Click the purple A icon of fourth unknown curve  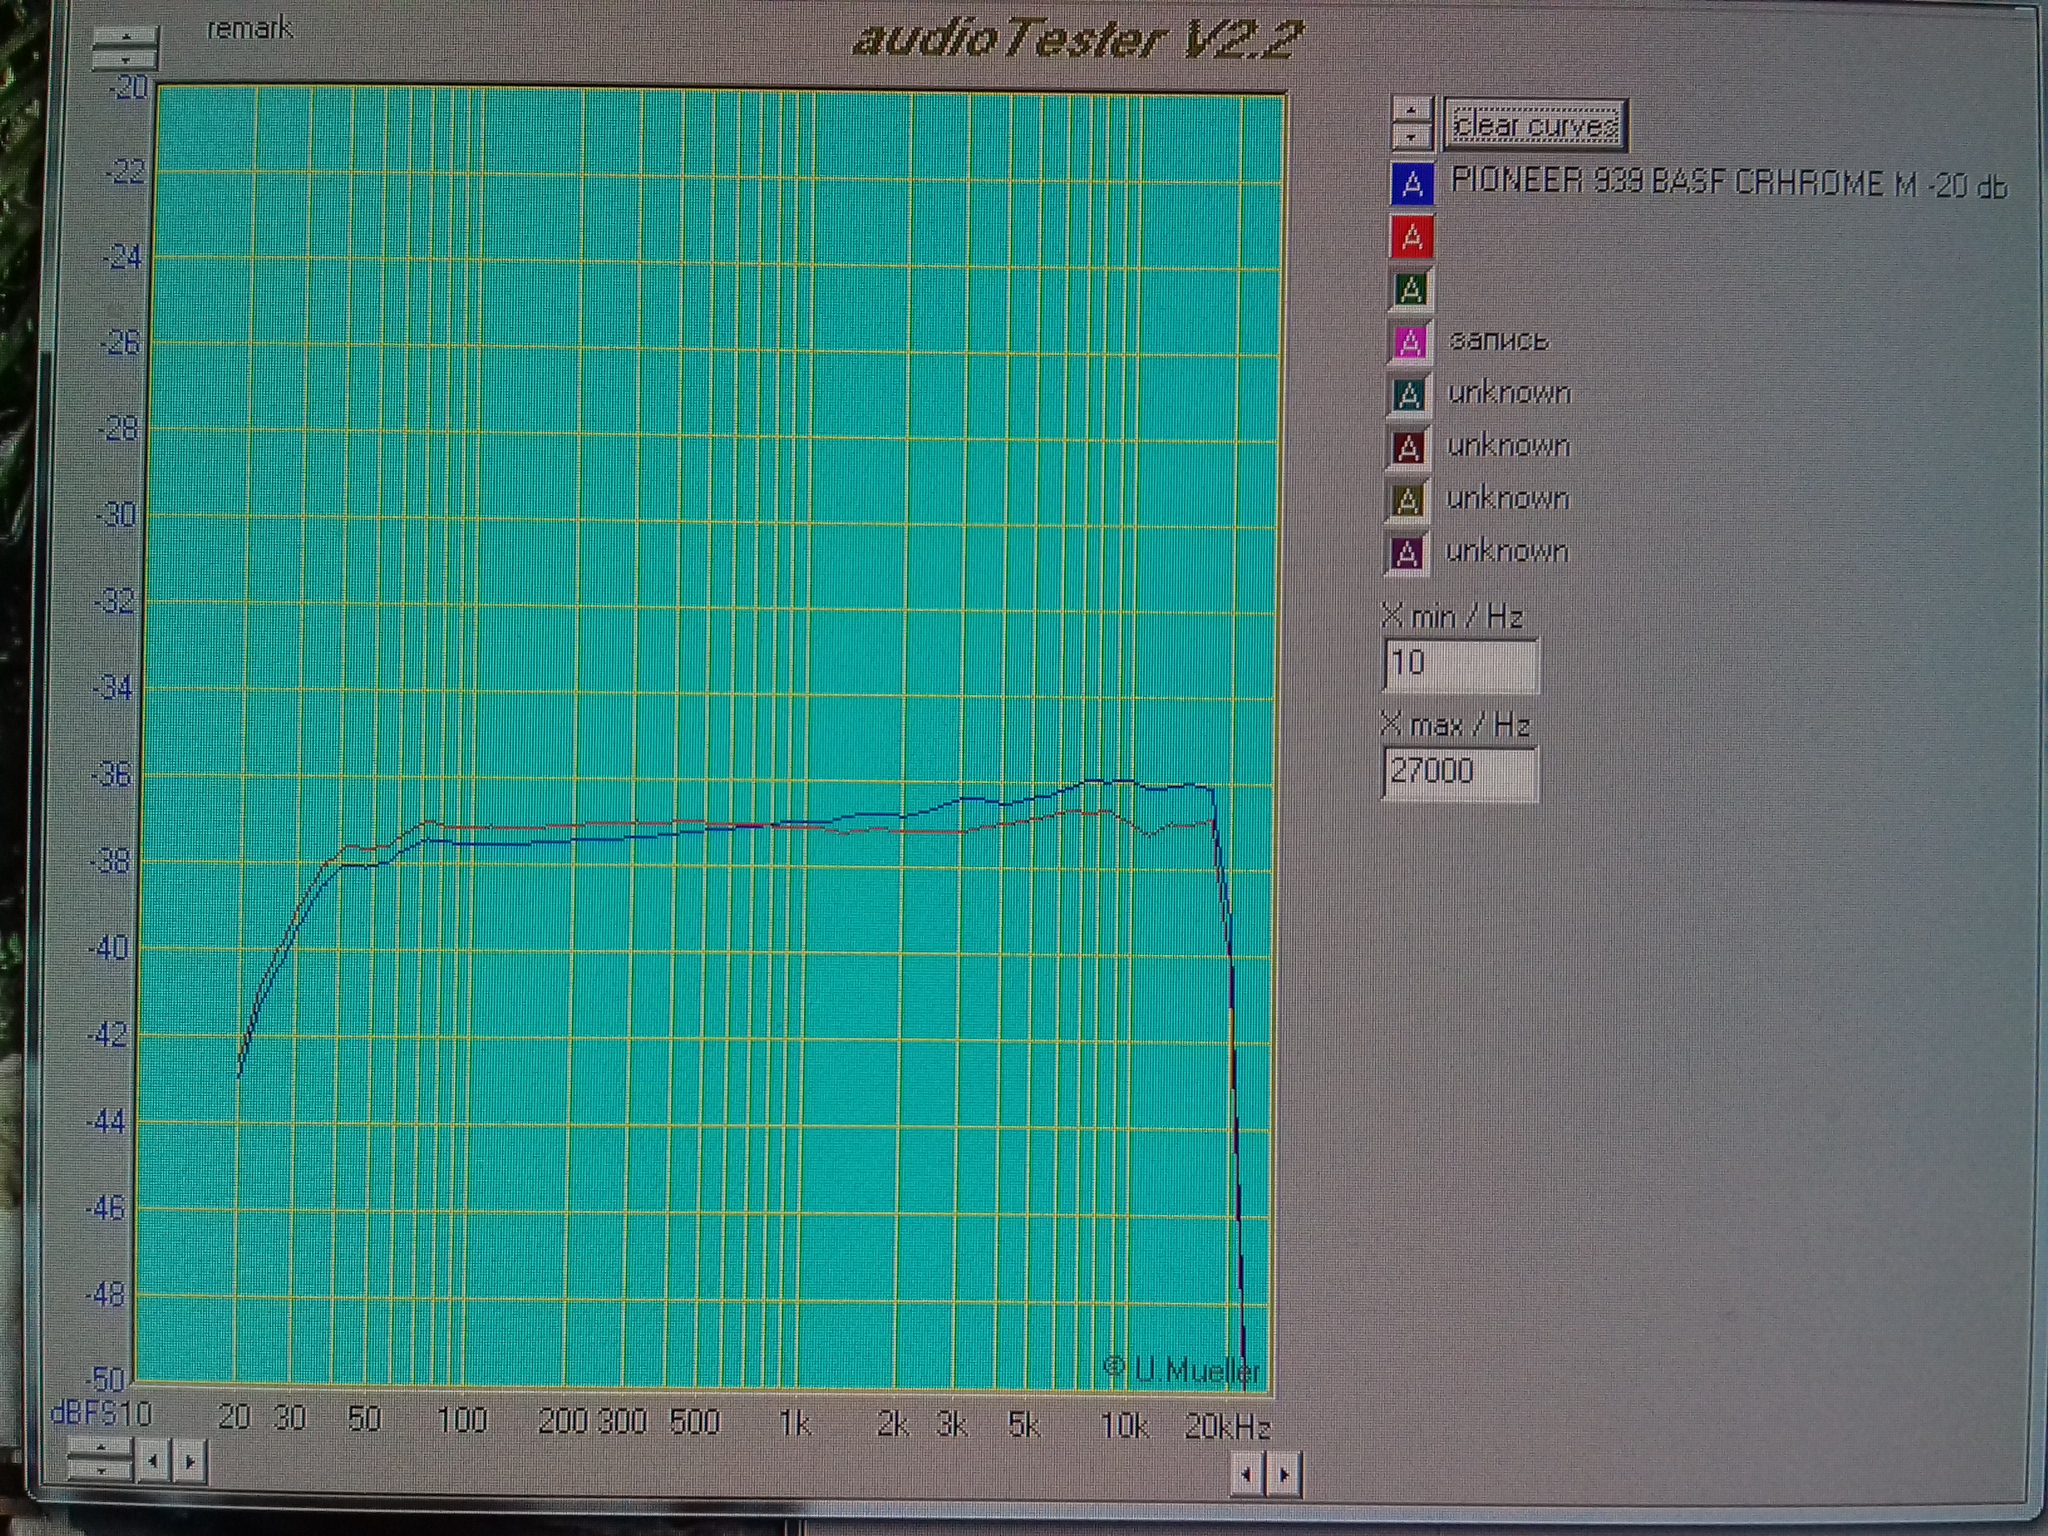point(1407,553)
